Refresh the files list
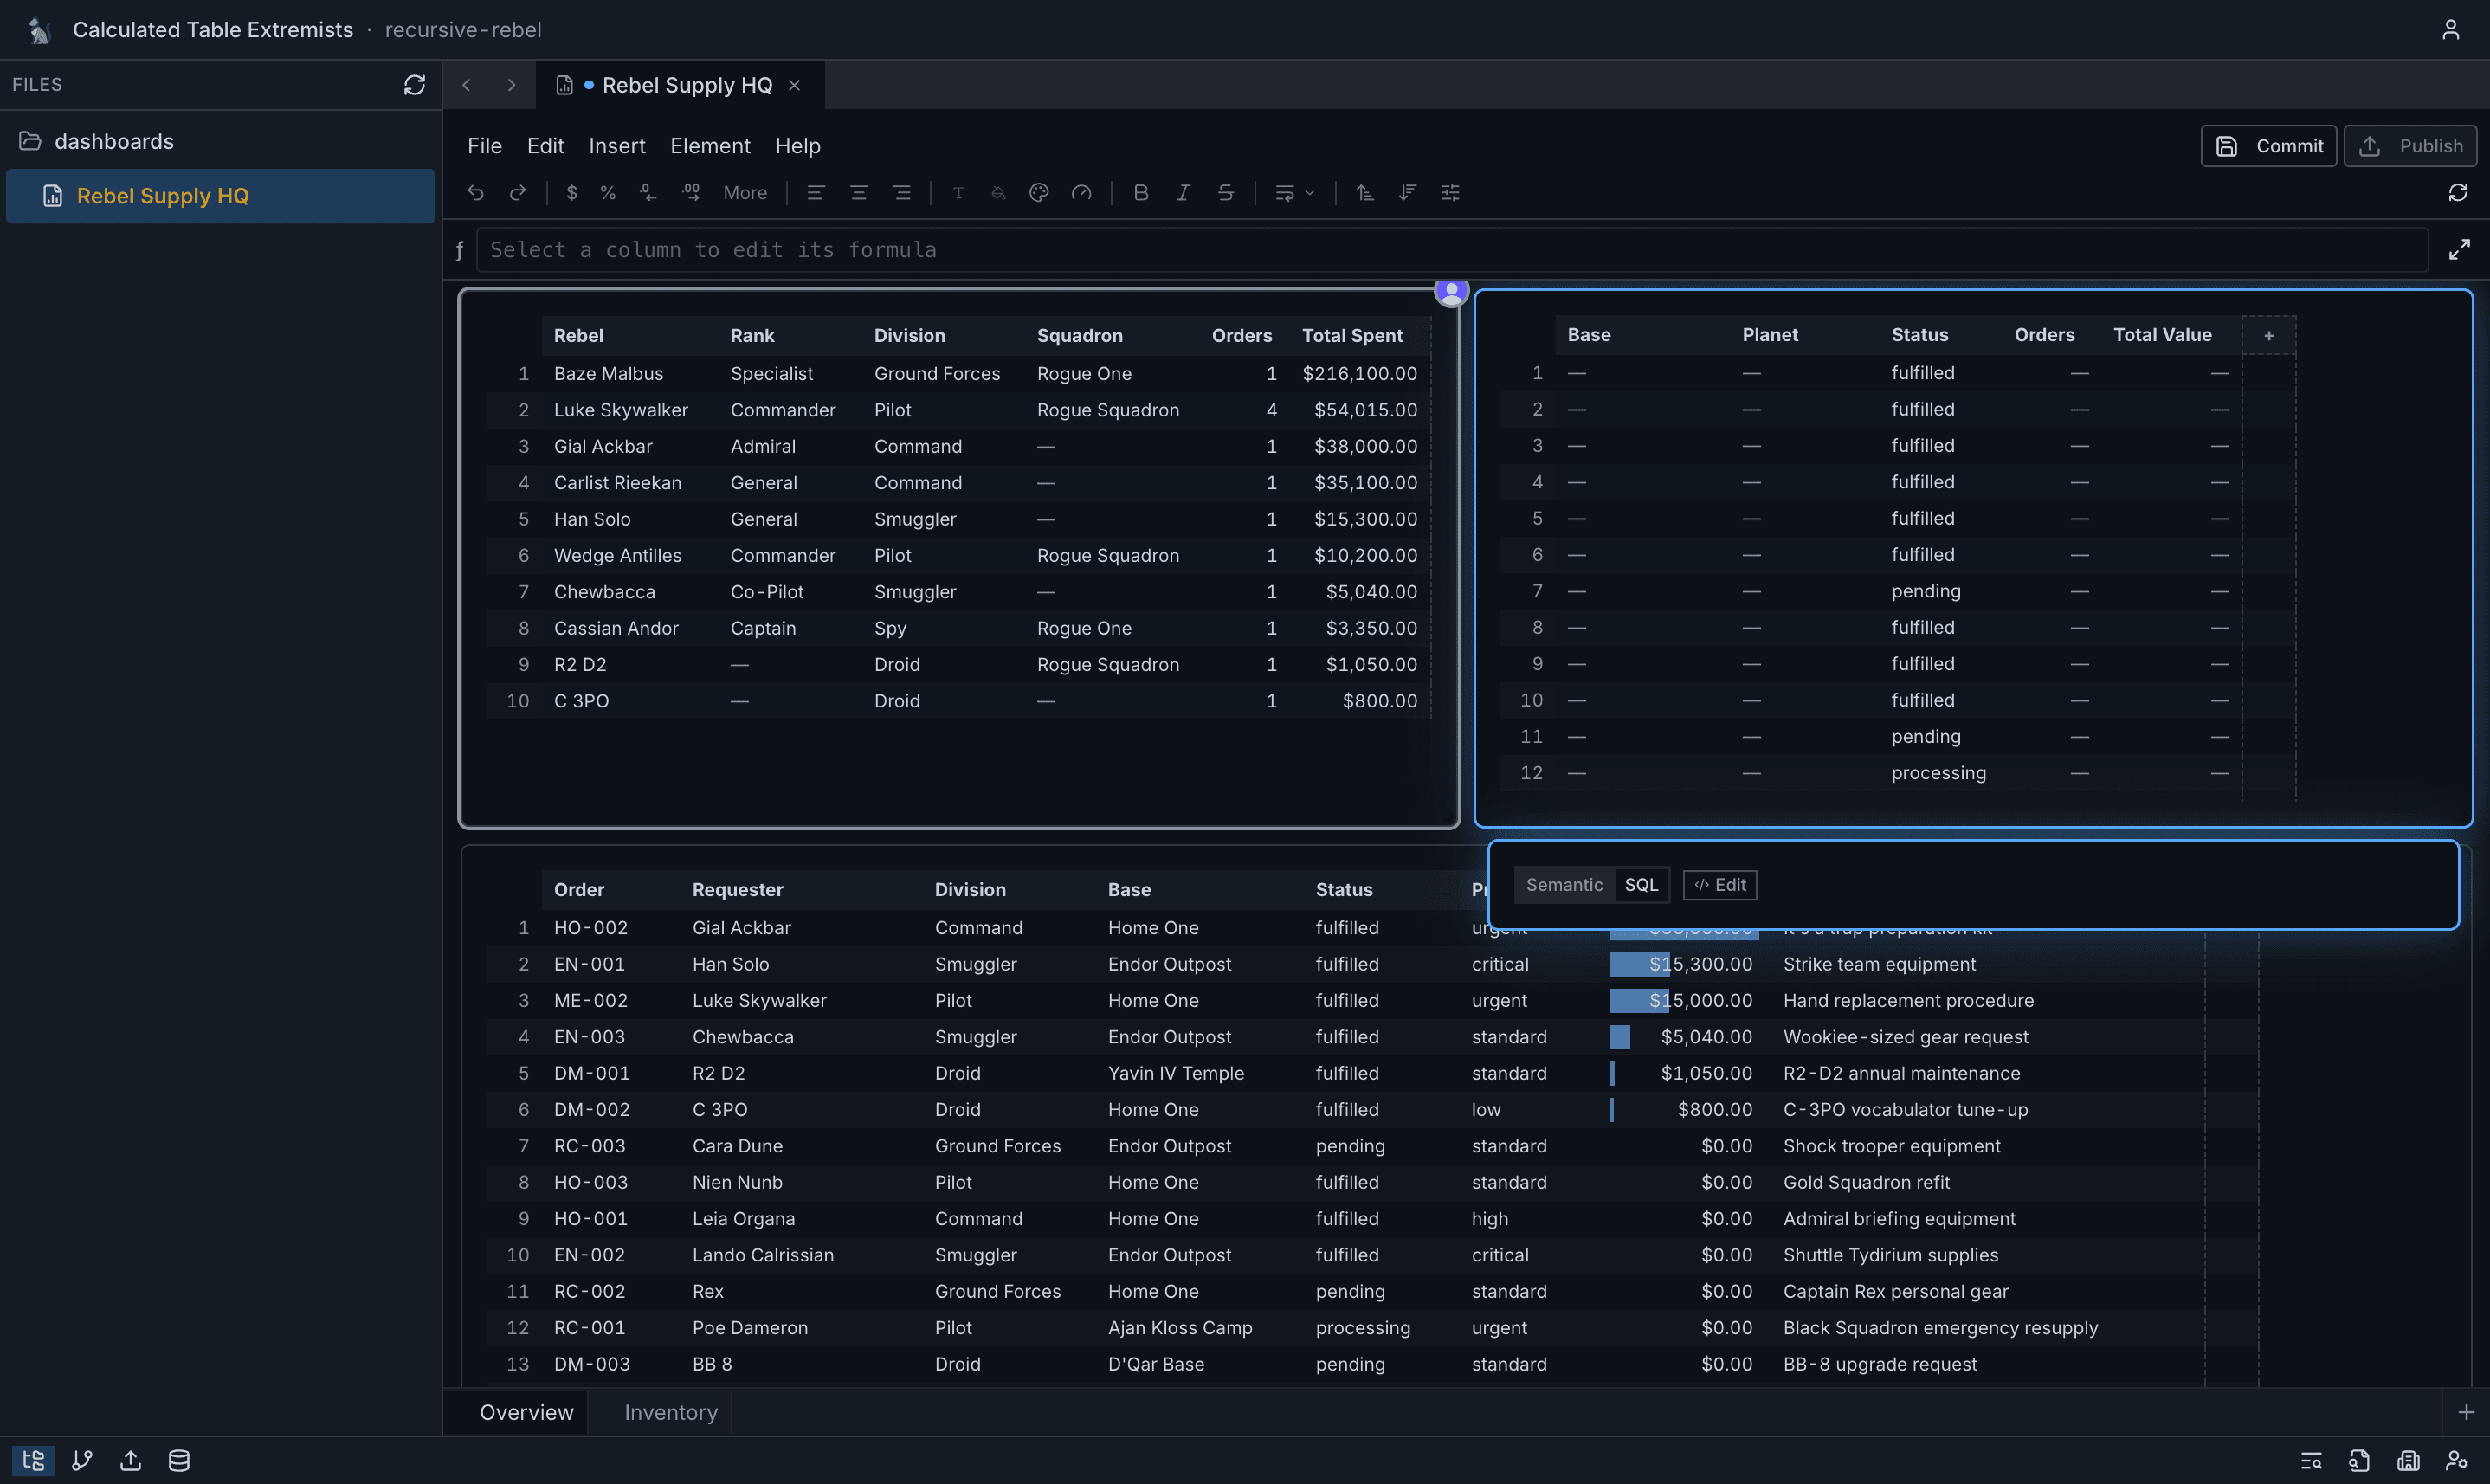Screen dimensions: 2490x1484 [415, 85]
